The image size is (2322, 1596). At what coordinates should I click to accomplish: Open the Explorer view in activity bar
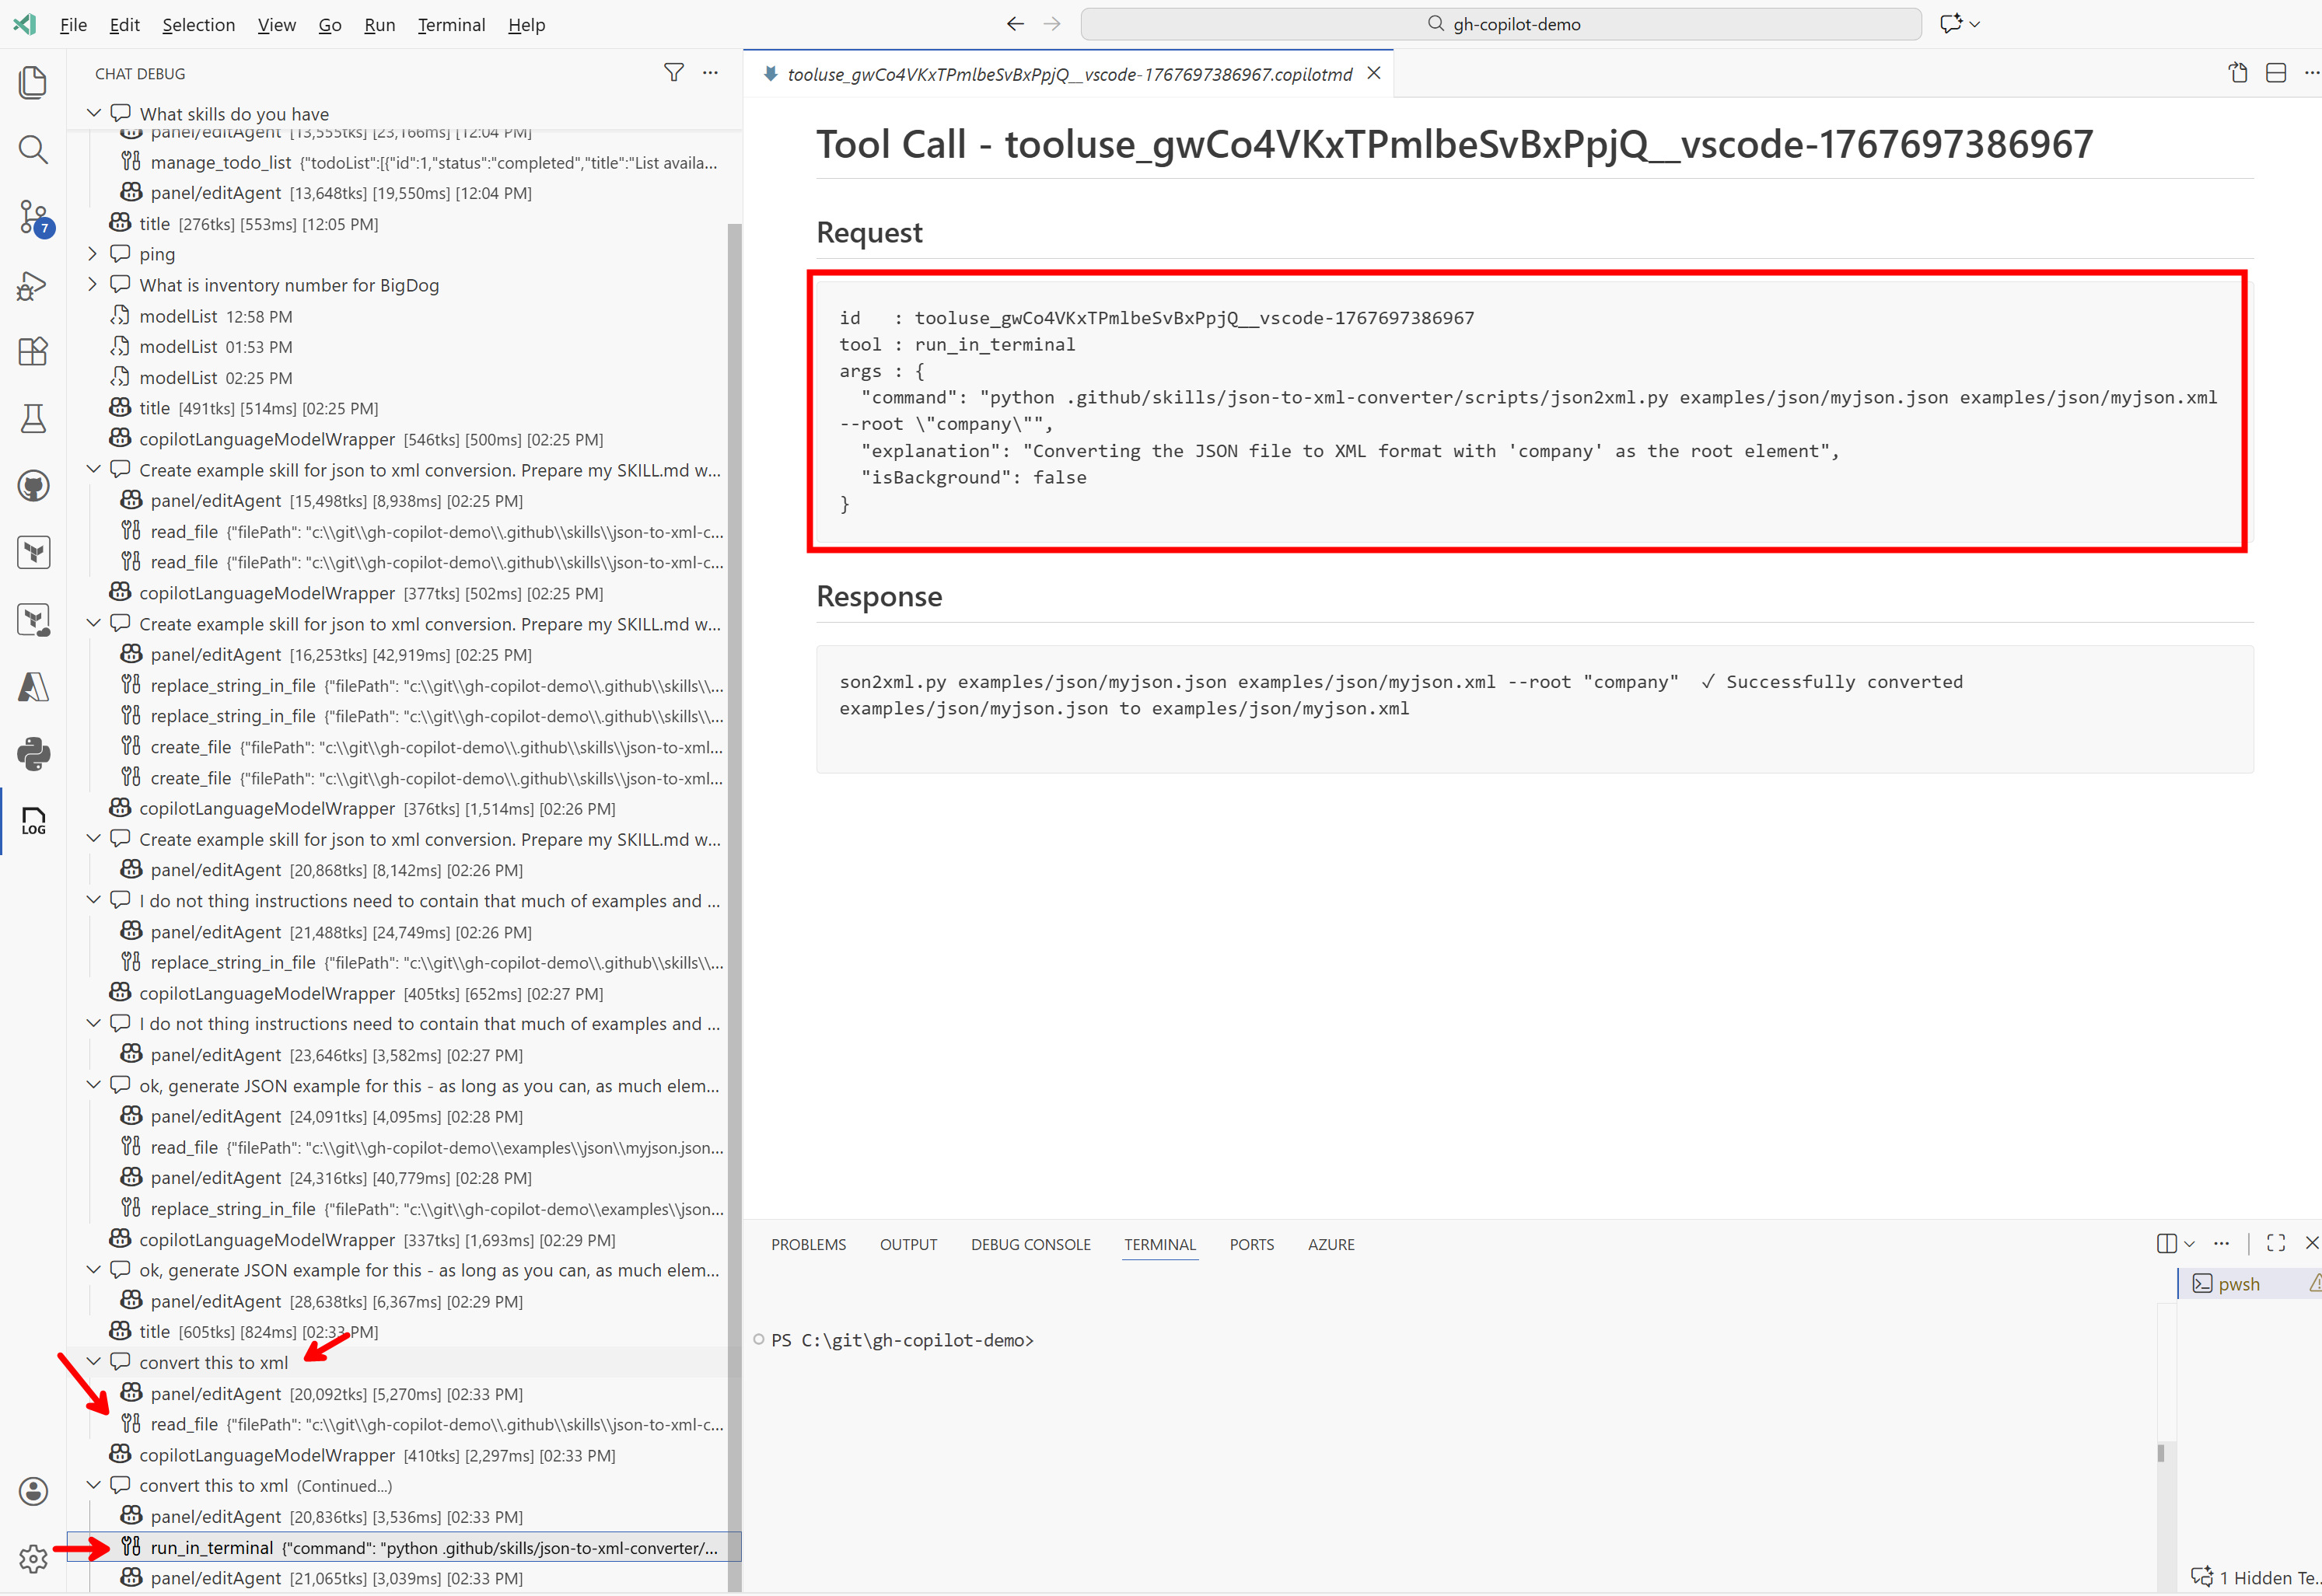point(33,82)
